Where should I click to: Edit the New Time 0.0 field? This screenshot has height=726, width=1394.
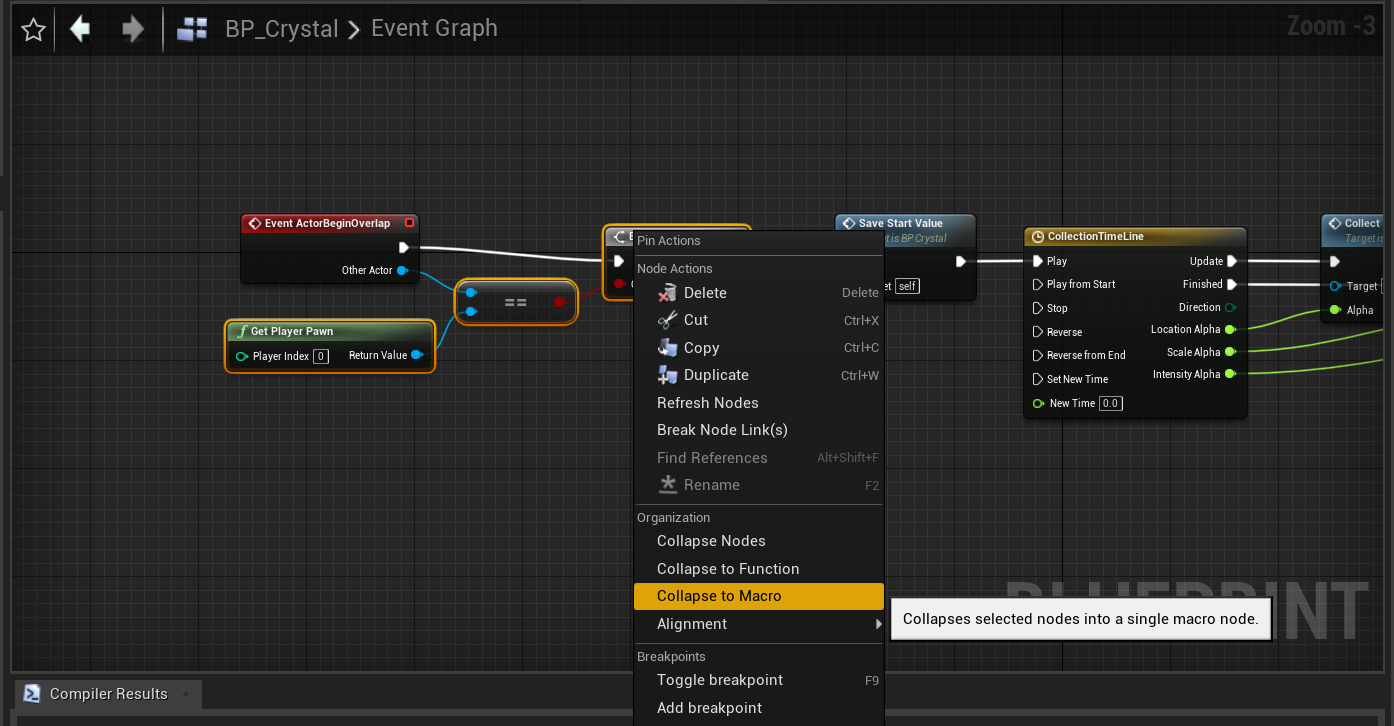coord(1111,403)
